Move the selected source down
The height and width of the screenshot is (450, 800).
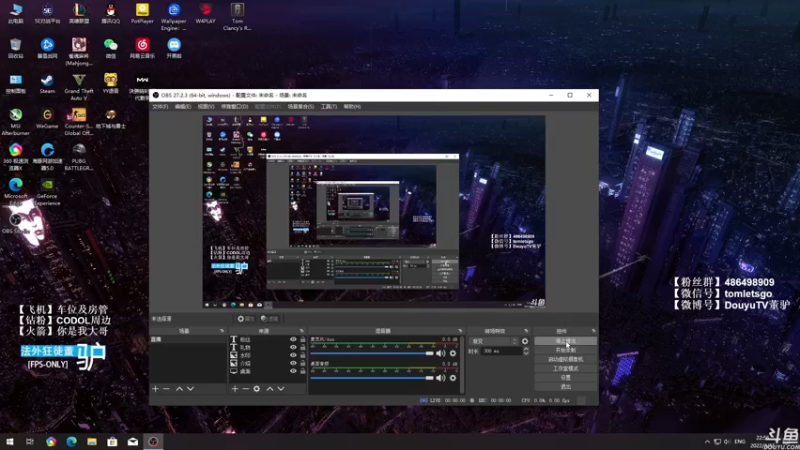281,389
